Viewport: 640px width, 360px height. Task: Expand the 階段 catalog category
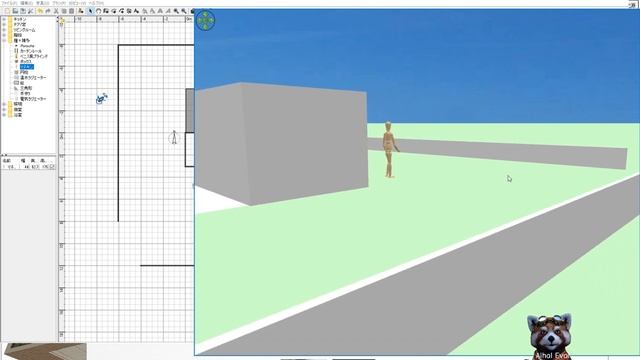point(4,35)
